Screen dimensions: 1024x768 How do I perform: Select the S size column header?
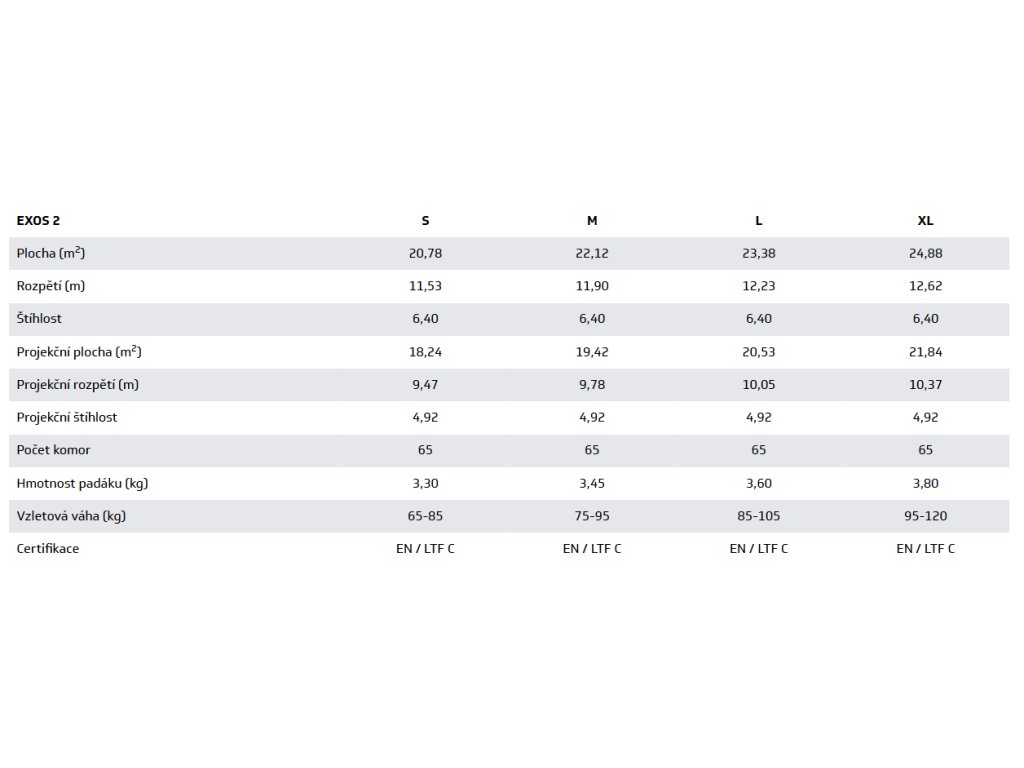(425, 221)
